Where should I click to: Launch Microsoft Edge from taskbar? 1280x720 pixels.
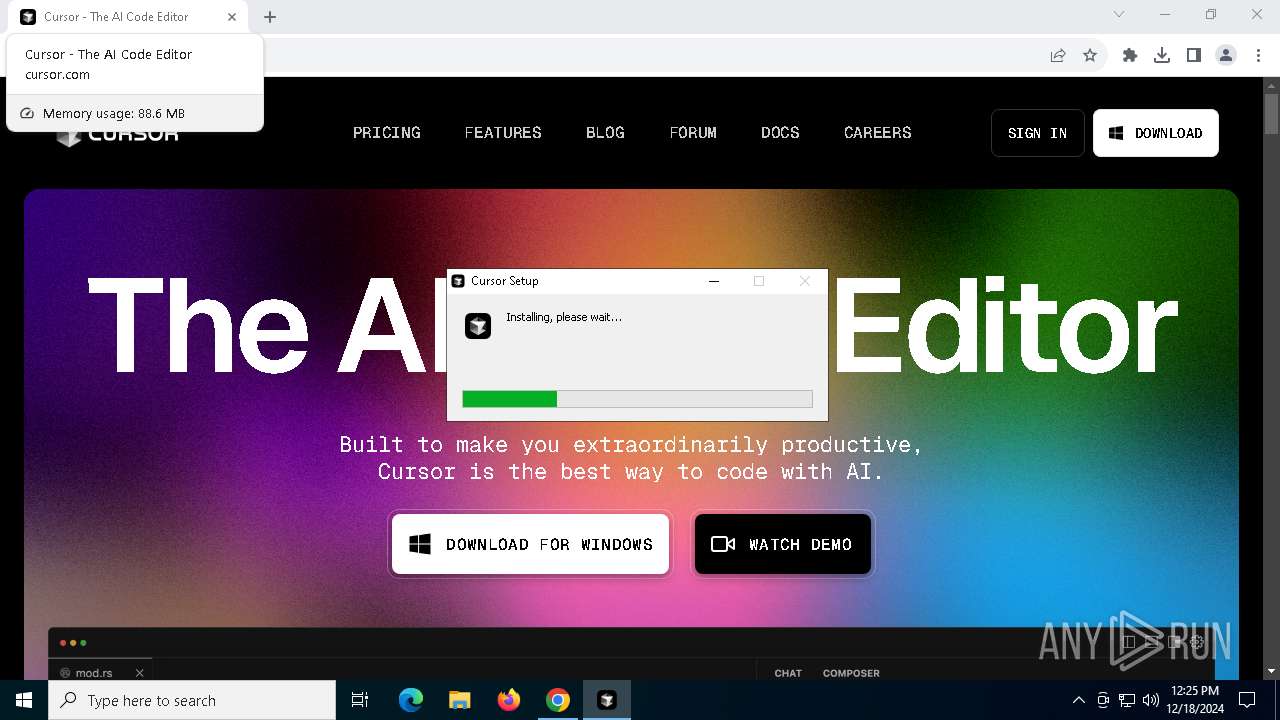pos(411,700)
